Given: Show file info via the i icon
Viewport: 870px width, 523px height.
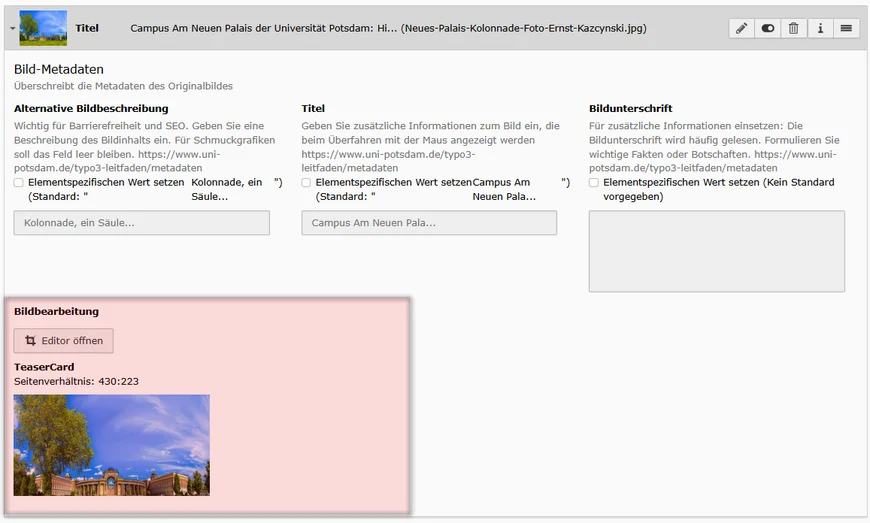Looking at the screenshot, I should click(x=820, y=28).
